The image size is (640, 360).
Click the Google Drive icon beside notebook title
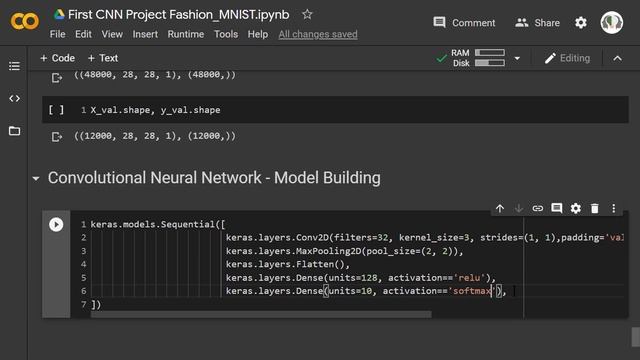pos(59,15)
